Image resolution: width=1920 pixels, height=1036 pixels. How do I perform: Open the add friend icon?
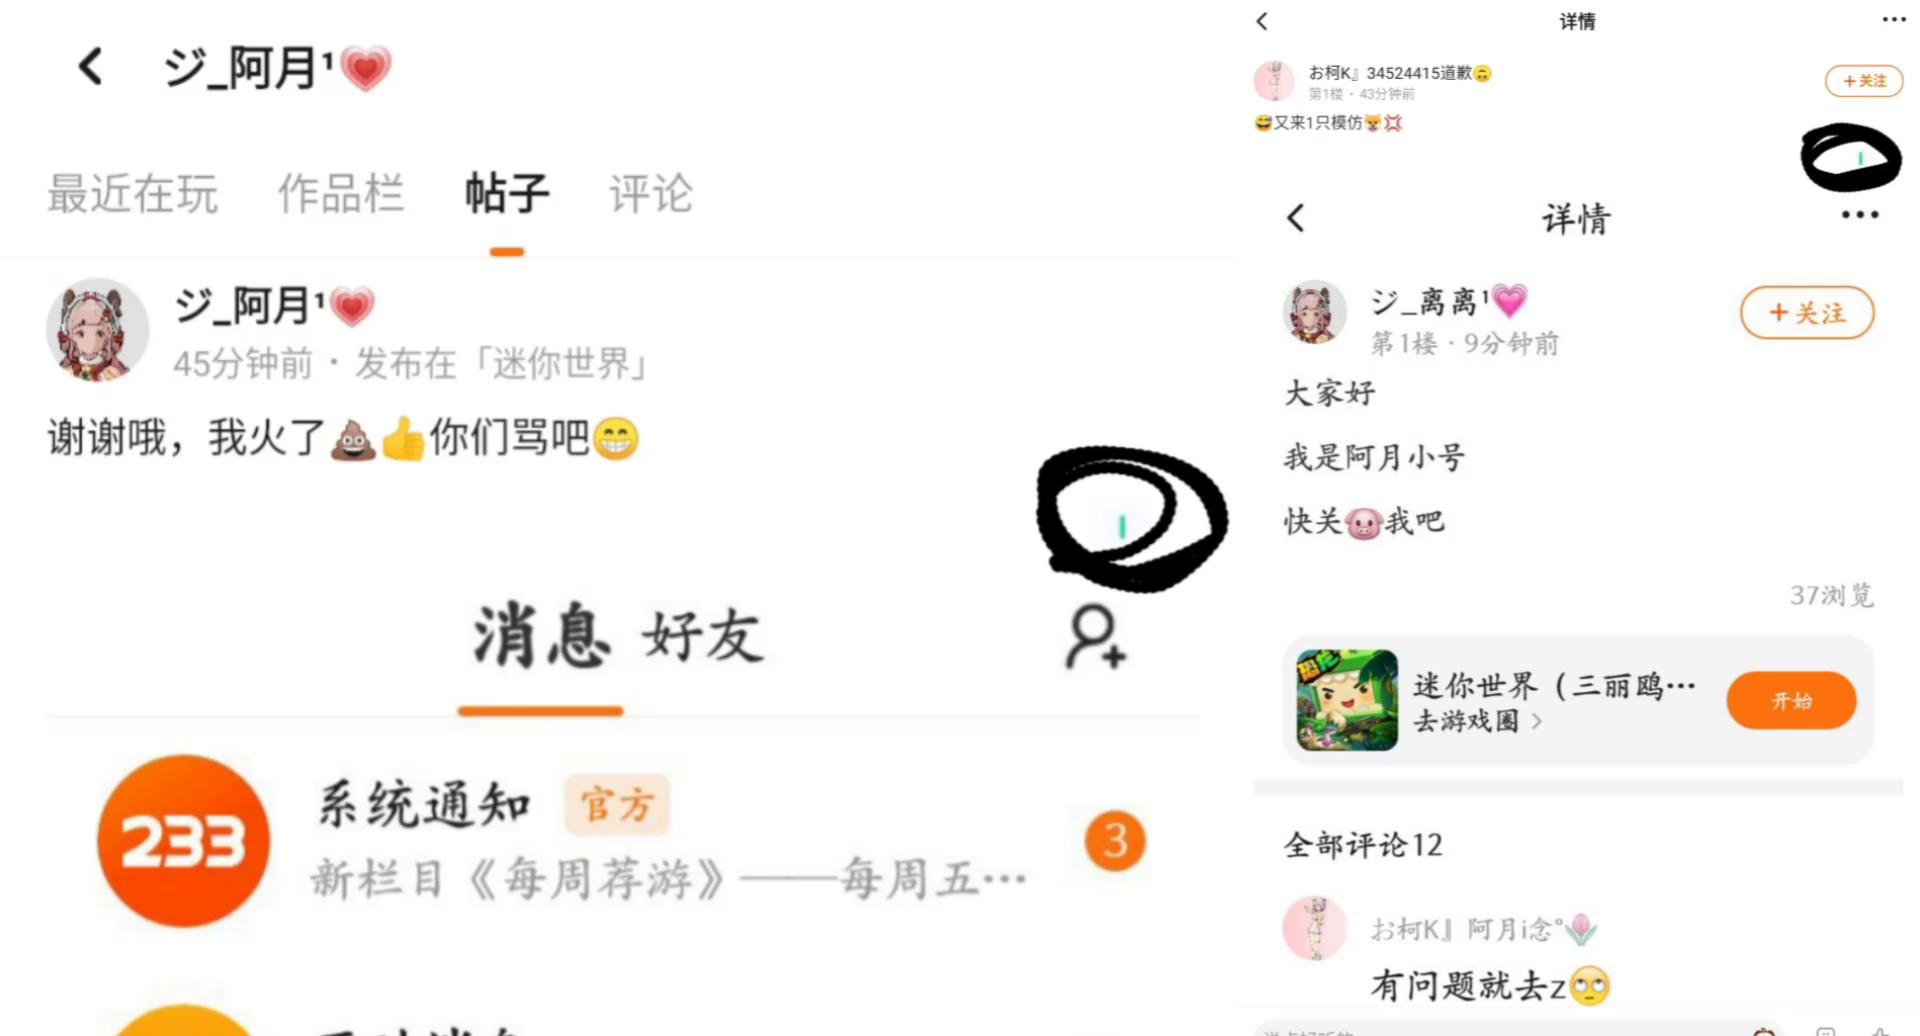[1096, 636]
